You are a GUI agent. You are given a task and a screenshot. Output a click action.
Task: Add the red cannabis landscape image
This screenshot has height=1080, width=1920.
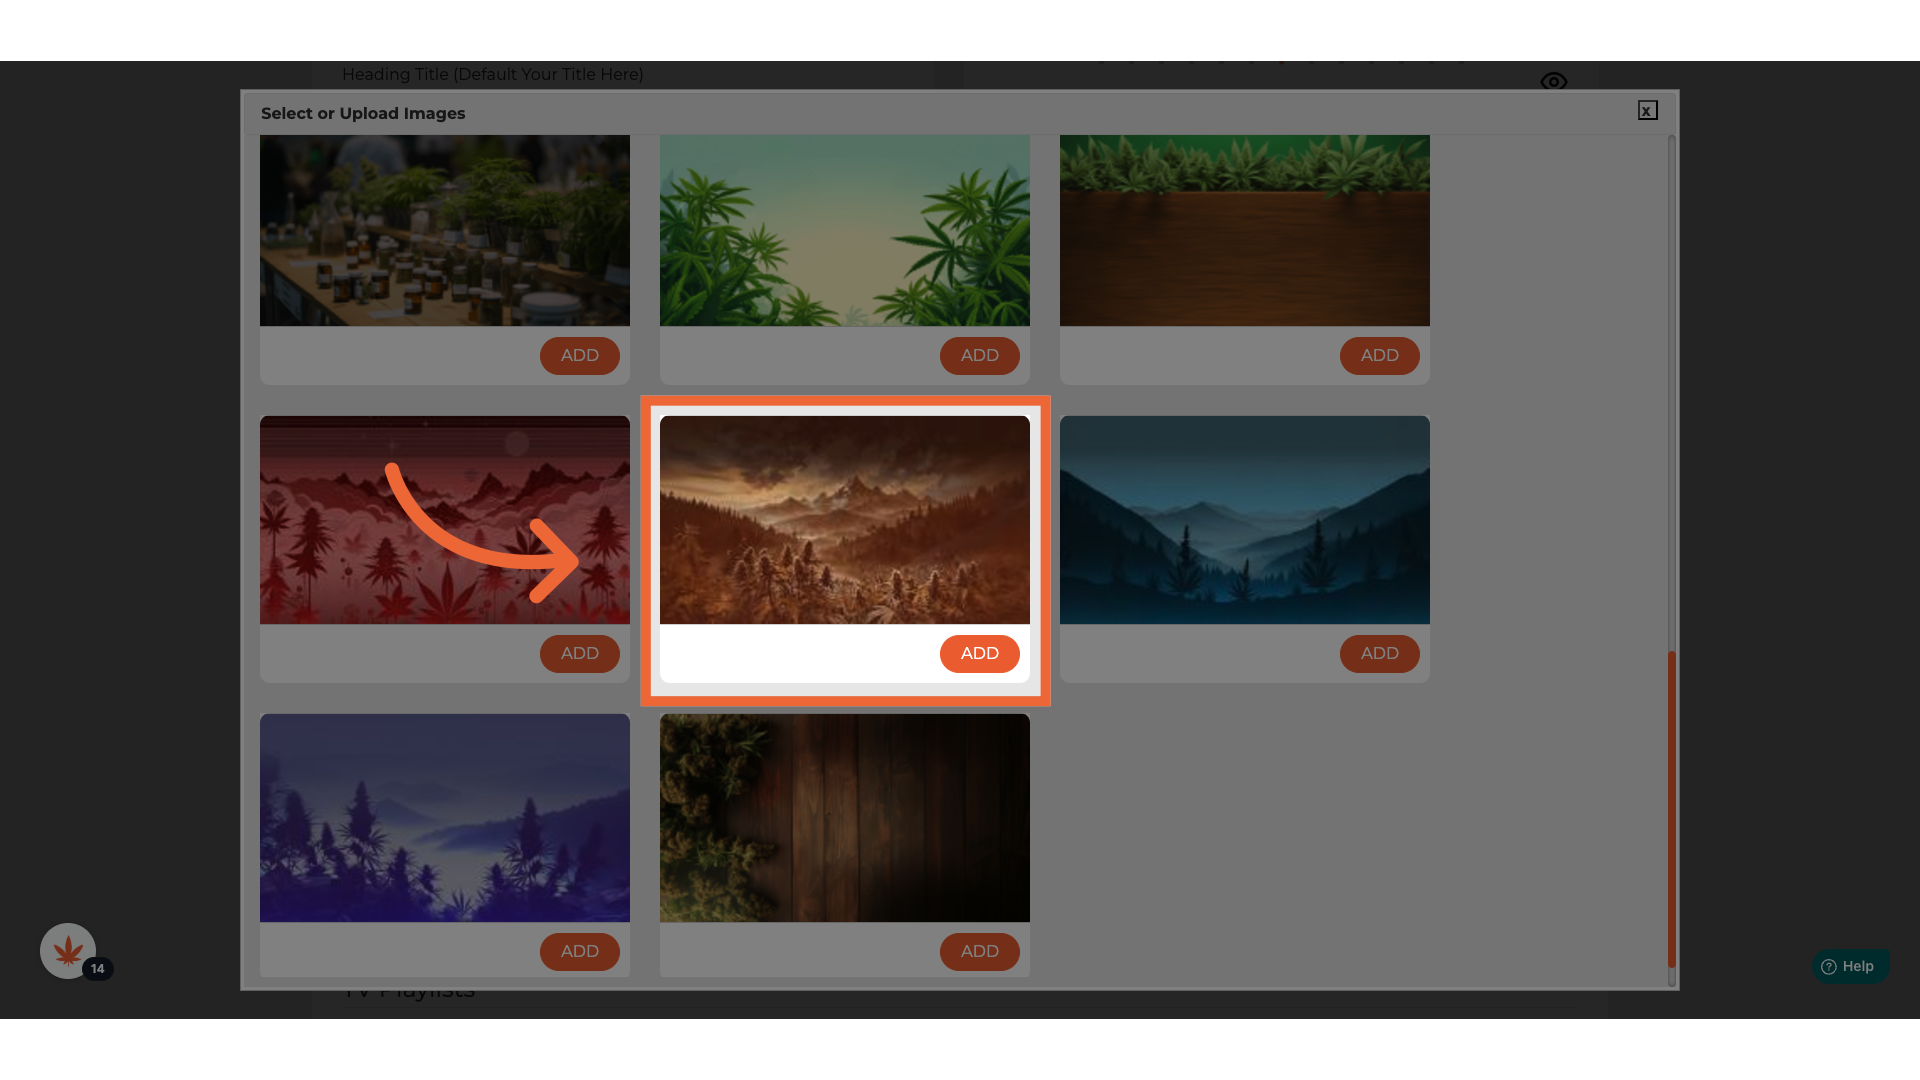tap(579, 654)
